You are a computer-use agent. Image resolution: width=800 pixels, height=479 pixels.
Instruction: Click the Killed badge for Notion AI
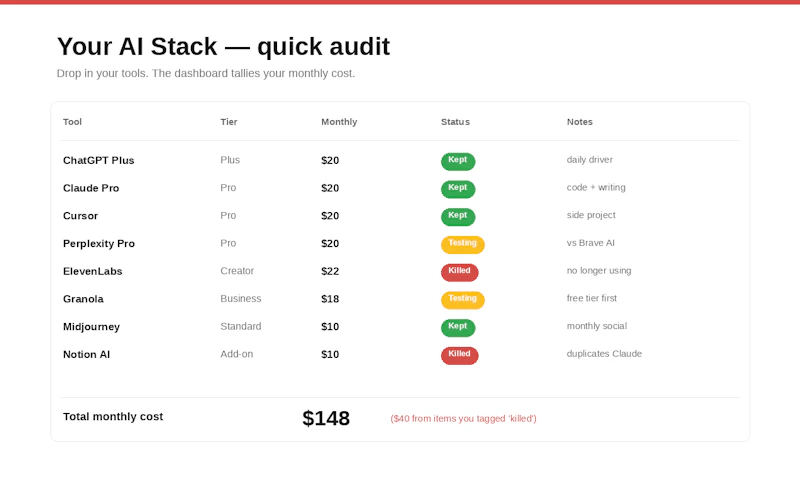(x=459, y=355)
